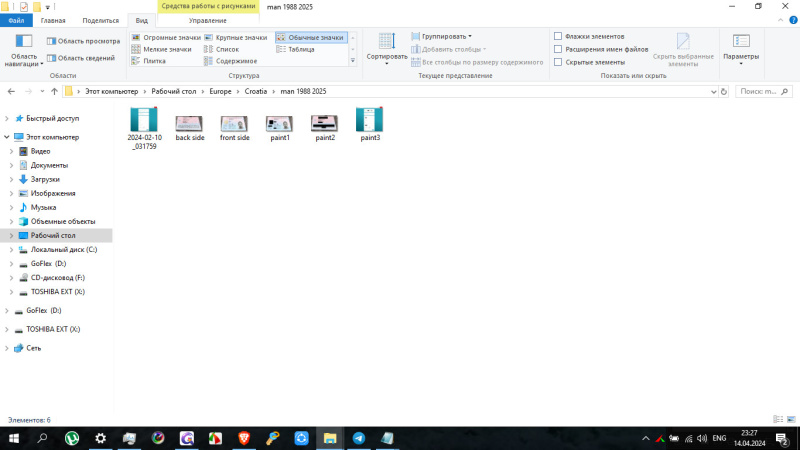
Task: Open Telegram from the taskbar
Action: pyautogui.click(x=358, y=438)
